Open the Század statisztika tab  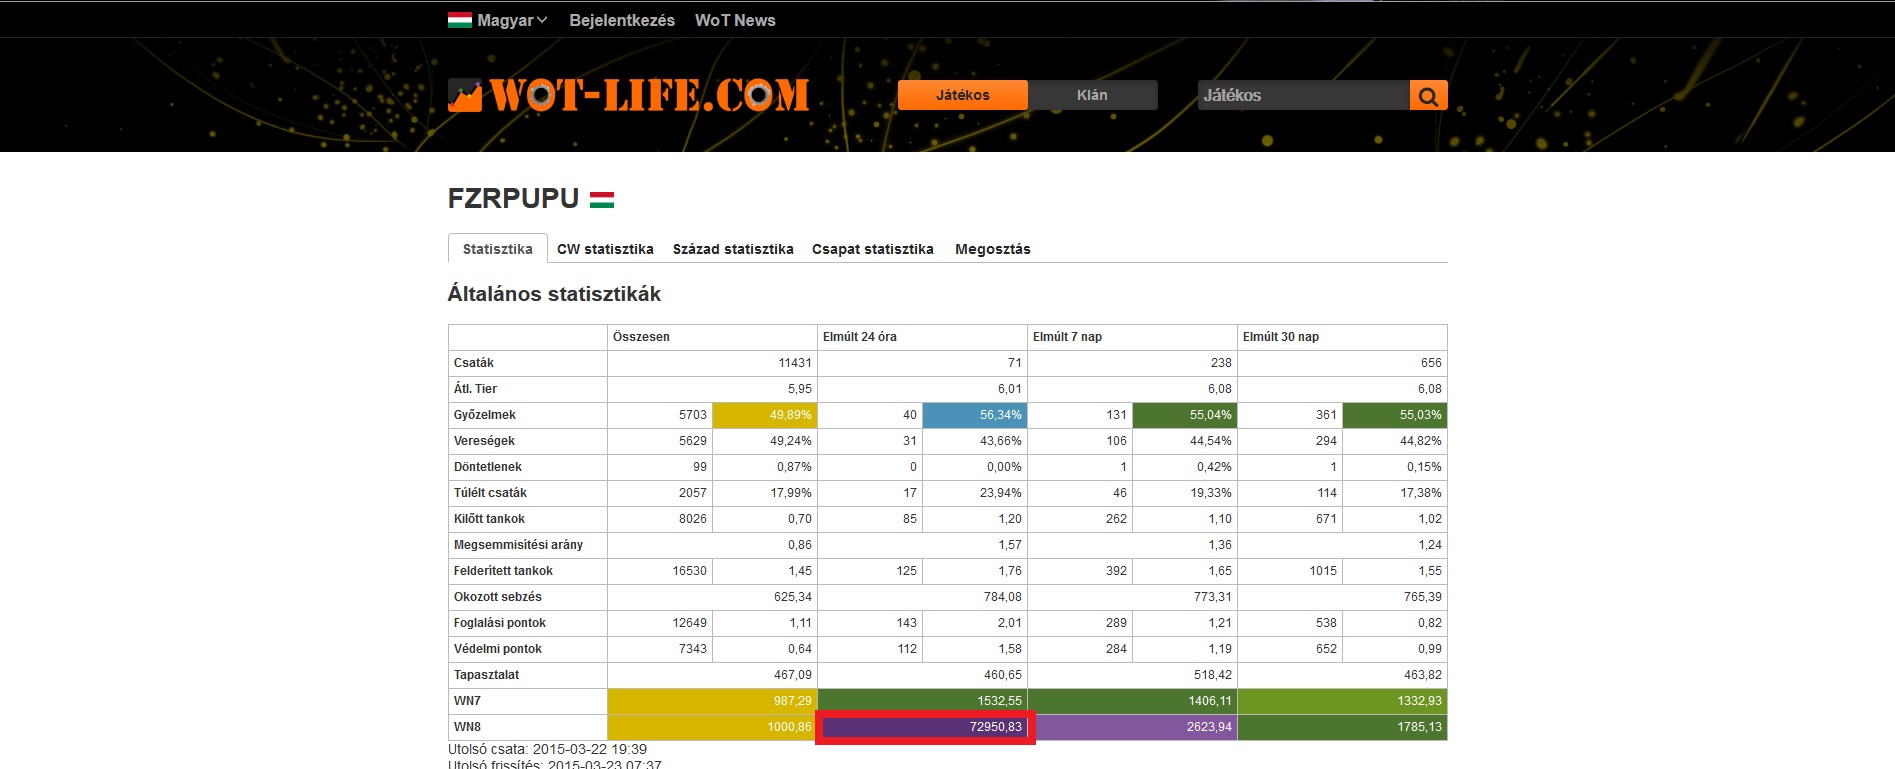[x=733, y=249]
